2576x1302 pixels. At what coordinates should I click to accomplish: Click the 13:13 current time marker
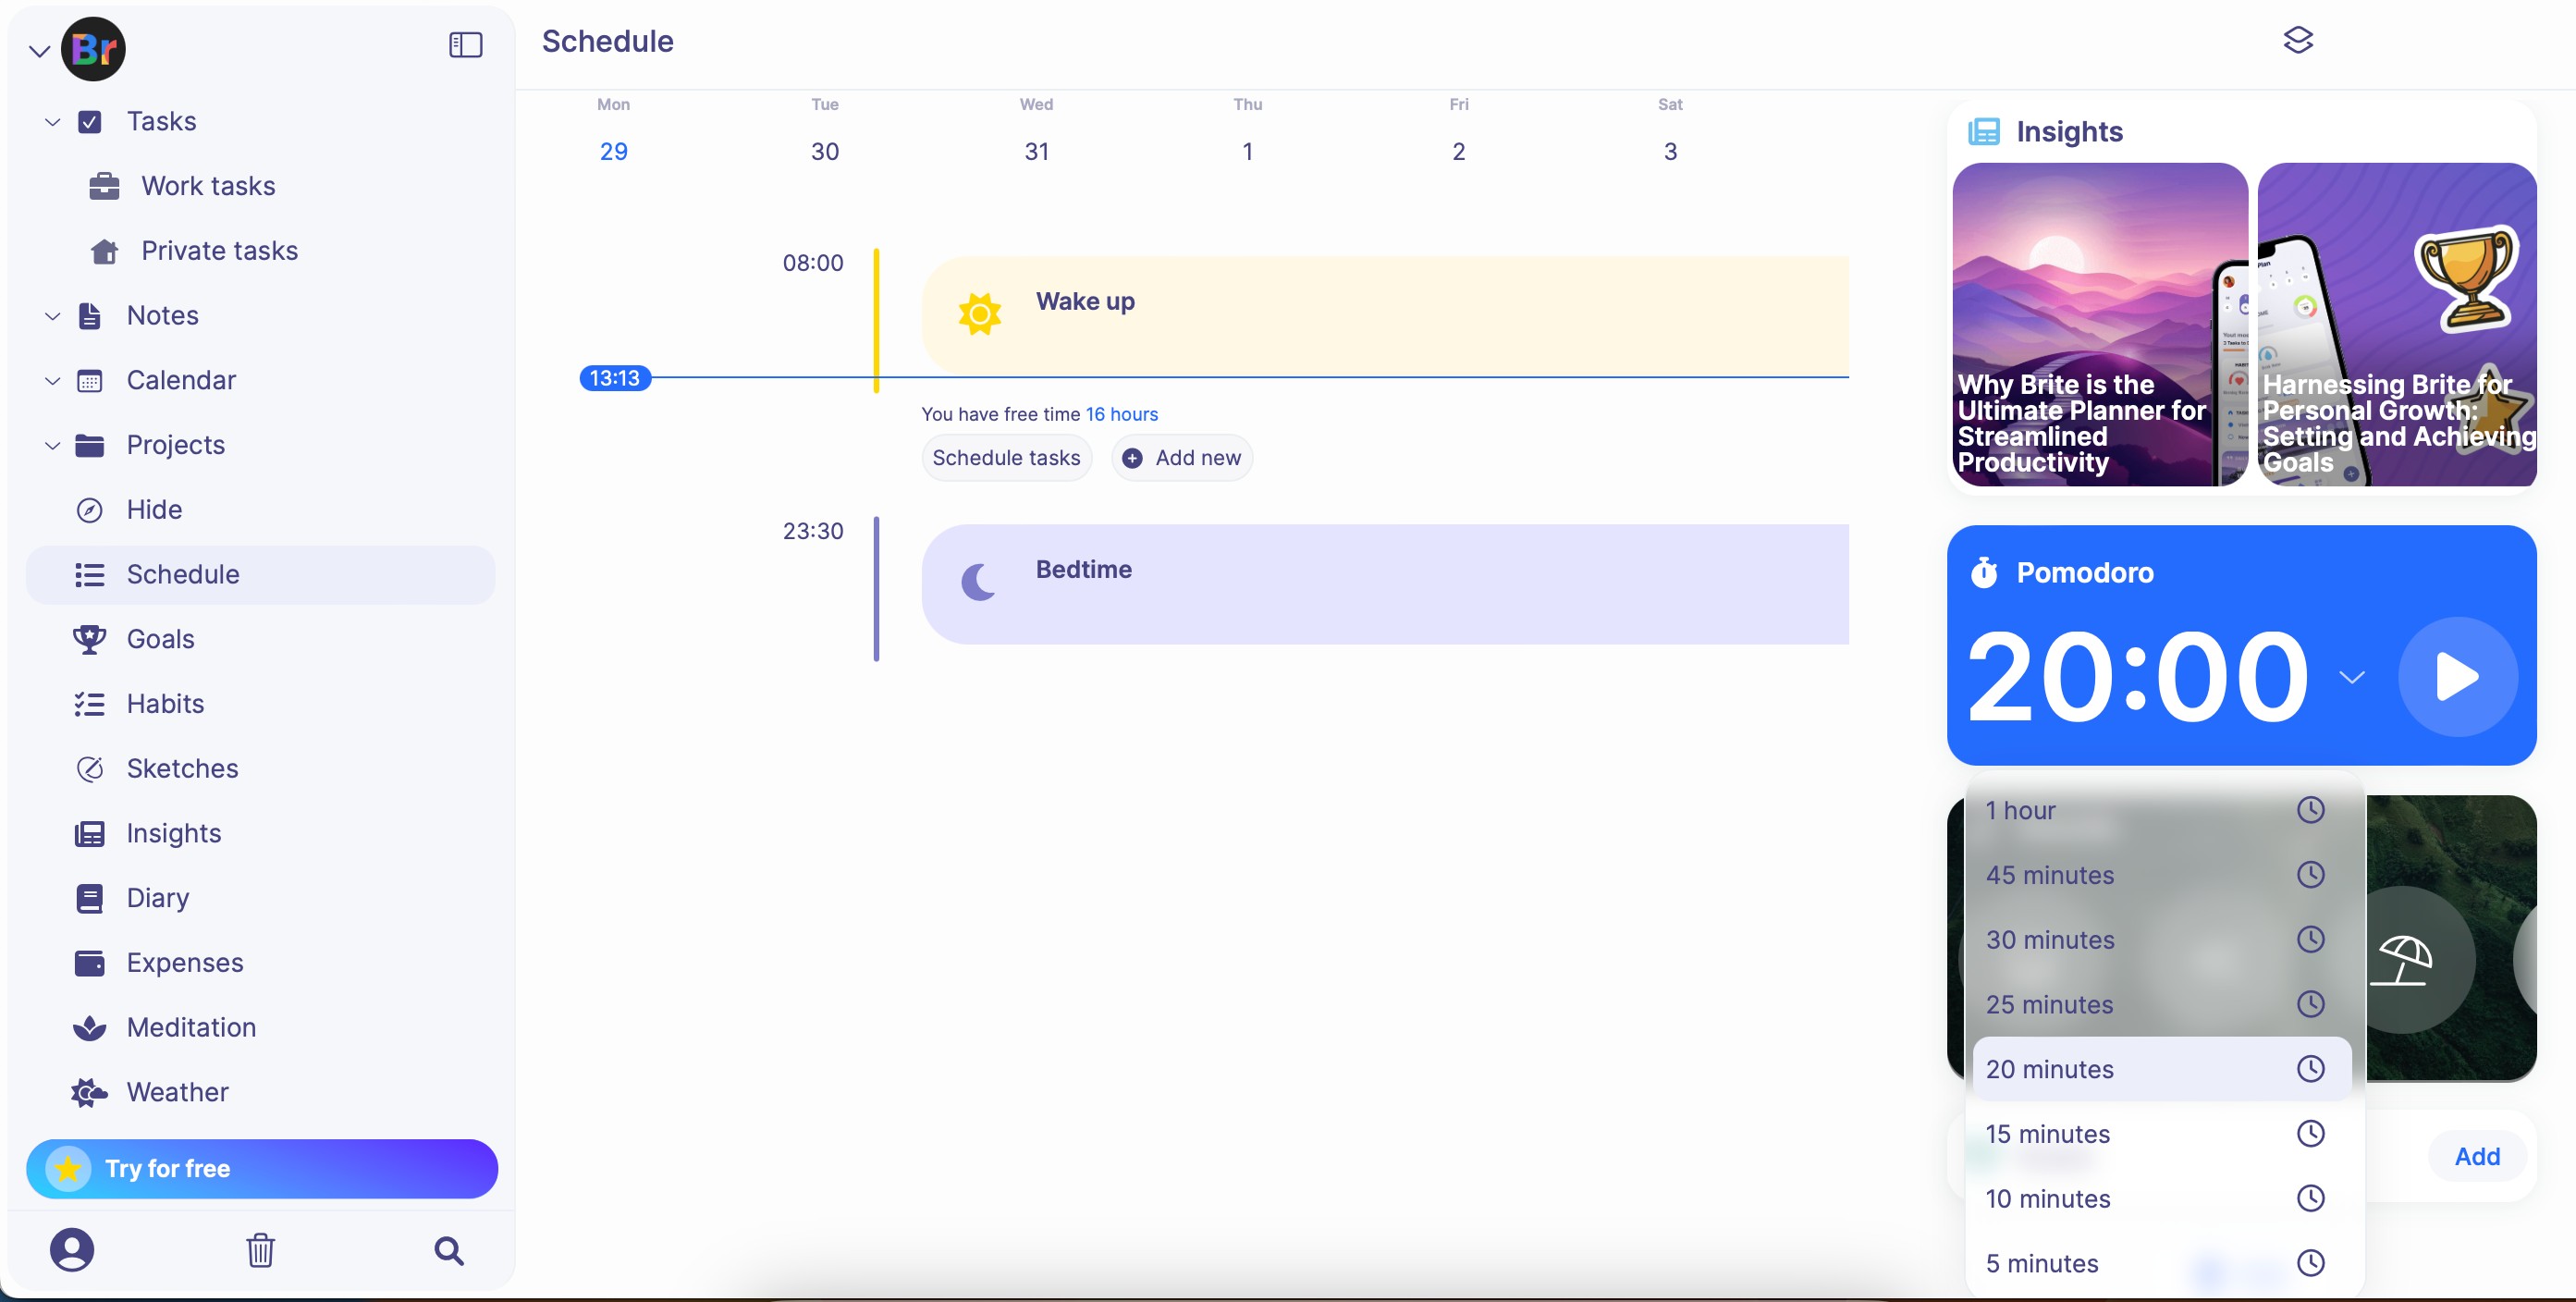pos(615,378)
